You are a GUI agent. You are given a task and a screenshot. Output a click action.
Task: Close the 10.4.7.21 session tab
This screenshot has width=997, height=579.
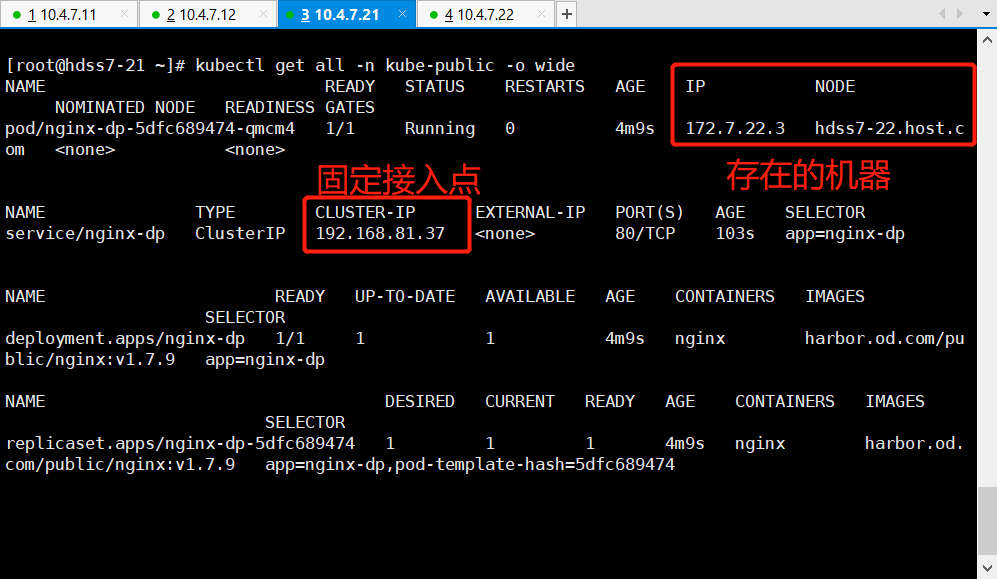400,14
